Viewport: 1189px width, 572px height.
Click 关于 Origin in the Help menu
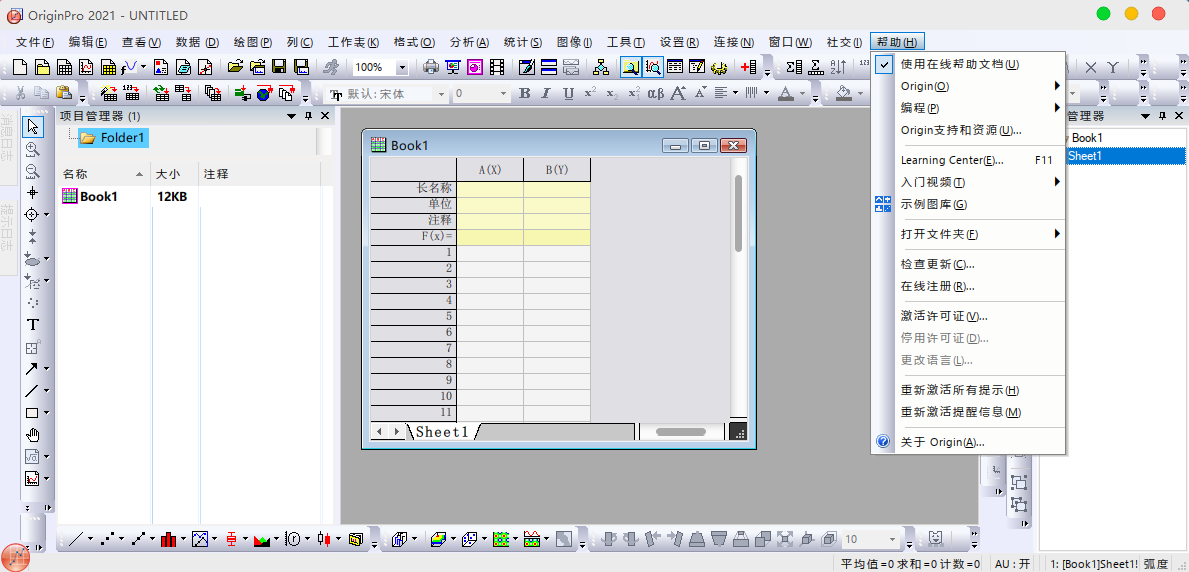(942, 442)
